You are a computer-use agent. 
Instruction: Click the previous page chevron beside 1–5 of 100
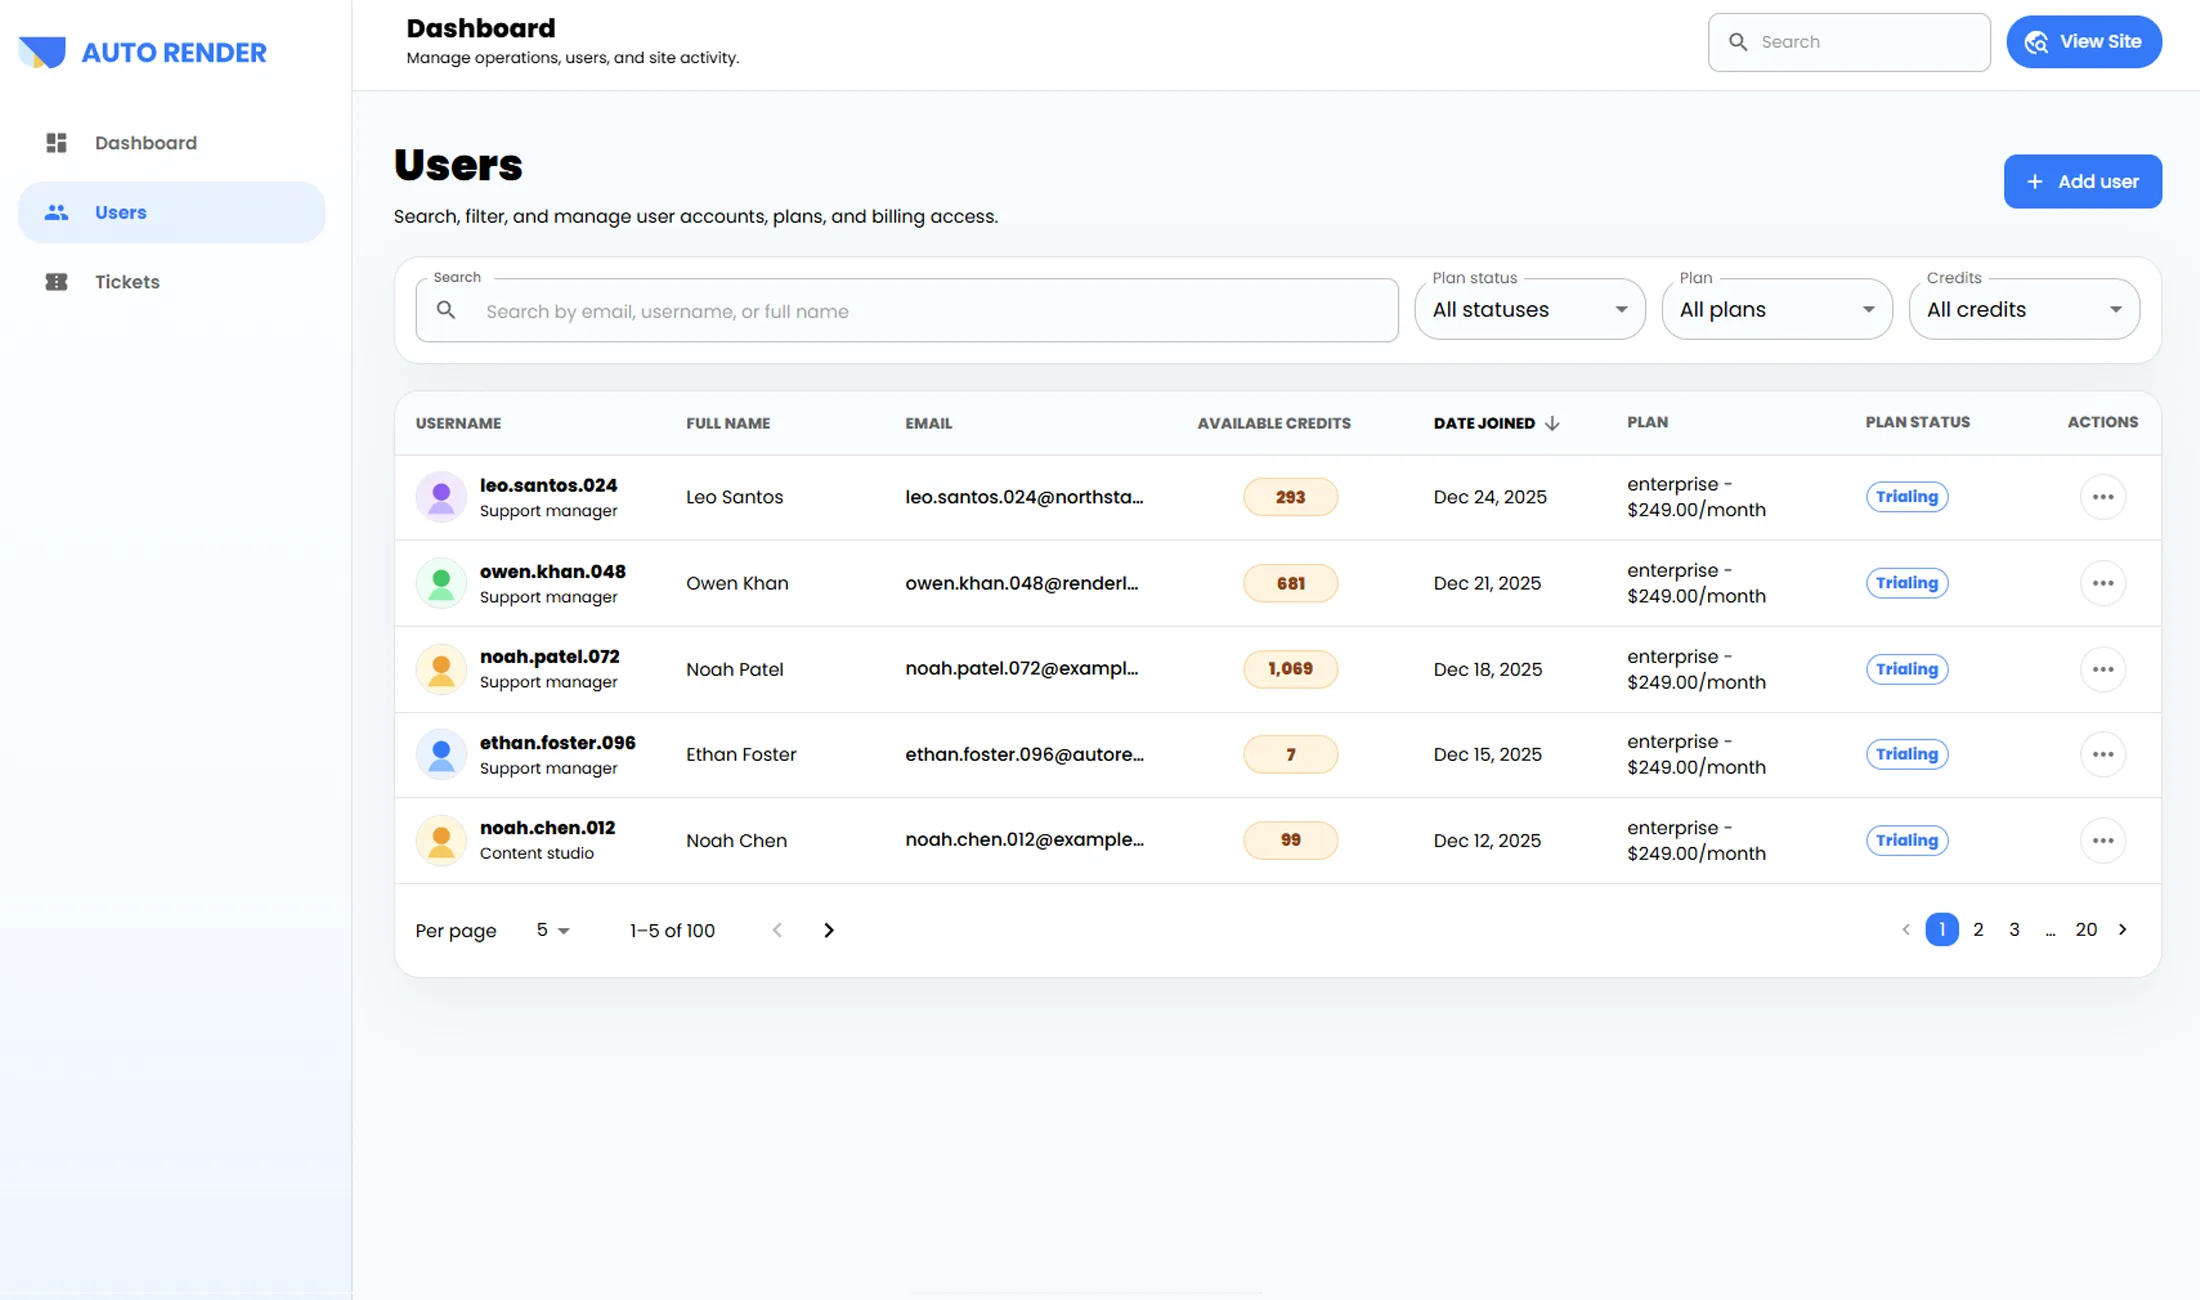click(777, 930)
